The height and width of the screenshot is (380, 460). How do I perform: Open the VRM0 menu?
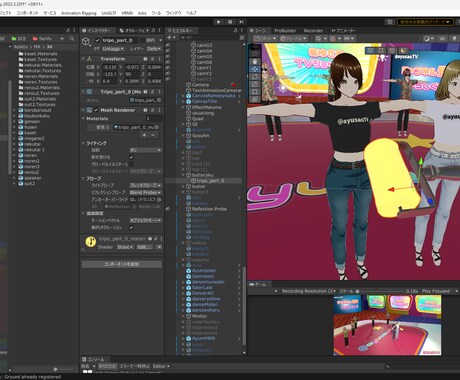(x=127, y=13)
